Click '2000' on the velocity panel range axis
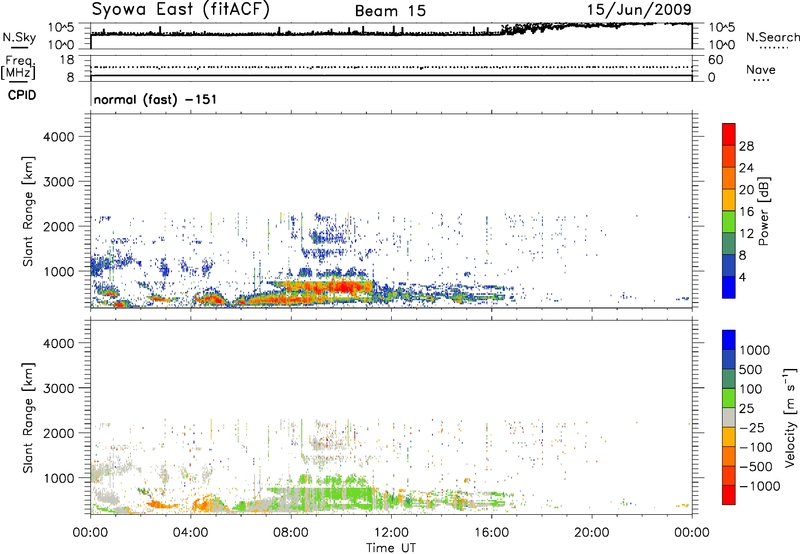The image size is (800, 554). point(58,433)
